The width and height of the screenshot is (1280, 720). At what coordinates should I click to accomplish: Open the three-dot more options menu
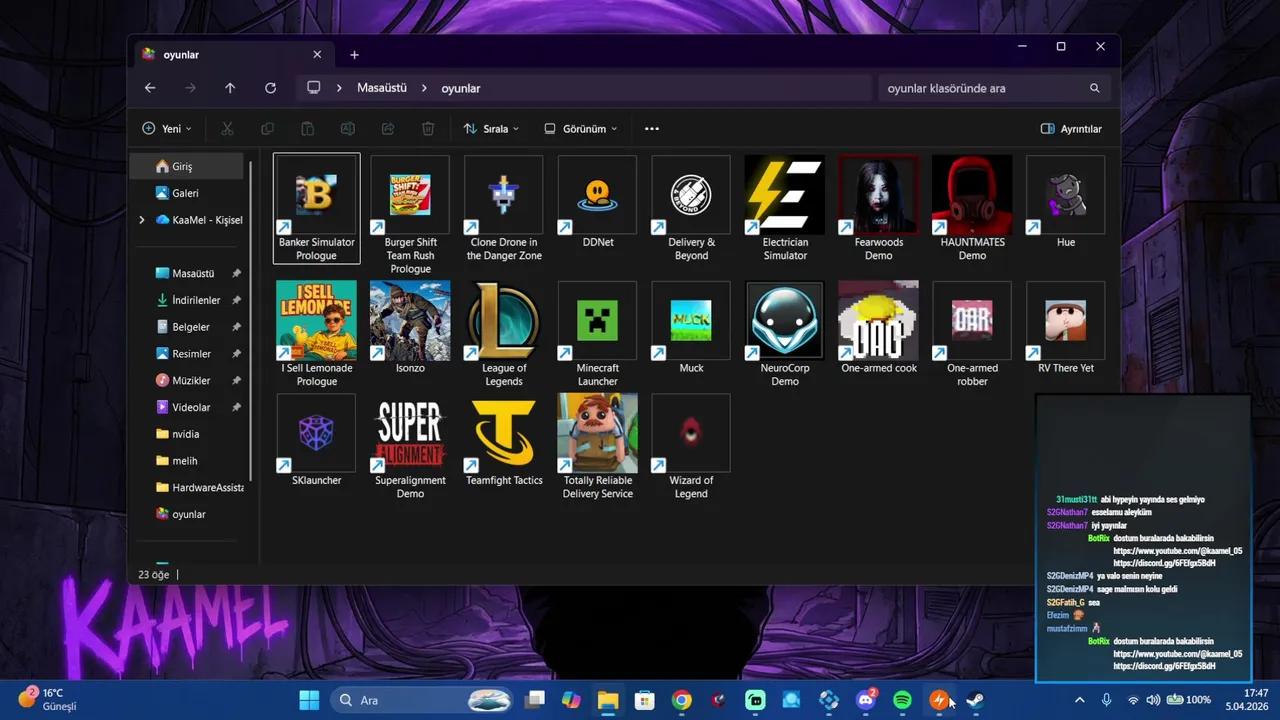point(652,129)
